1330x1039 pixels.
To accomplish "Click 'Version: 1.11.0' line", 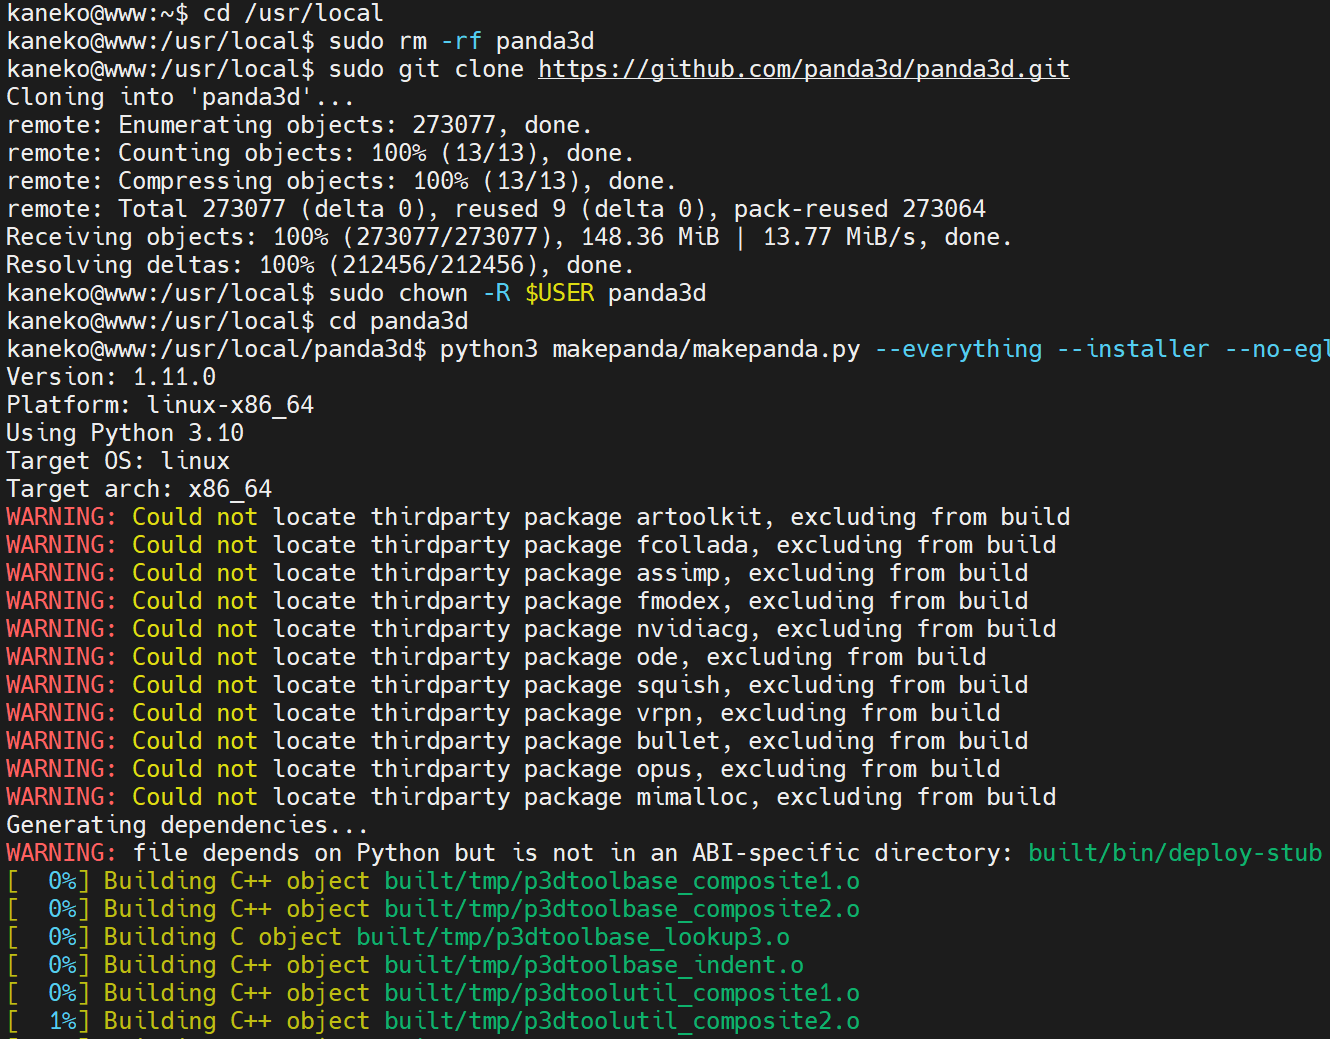I will pyautogui.click(x=111, y=377).
